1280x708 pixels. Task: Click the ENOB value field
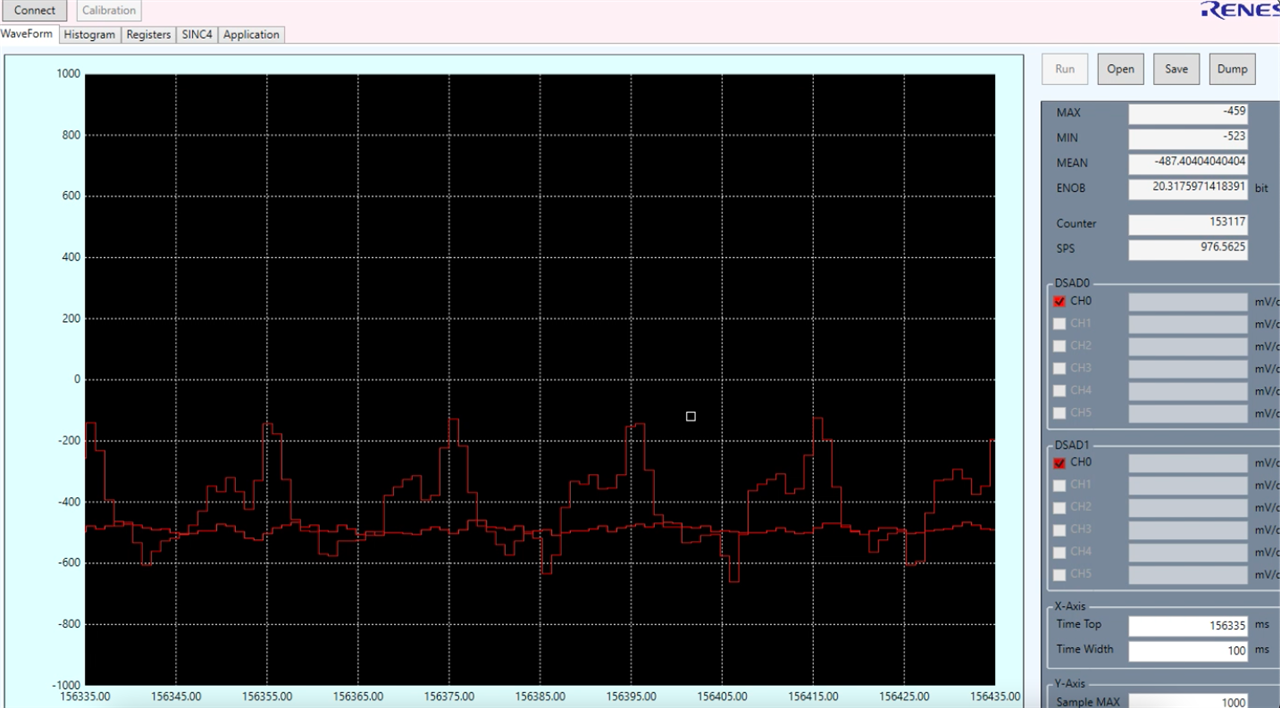tap(1188, 188)
